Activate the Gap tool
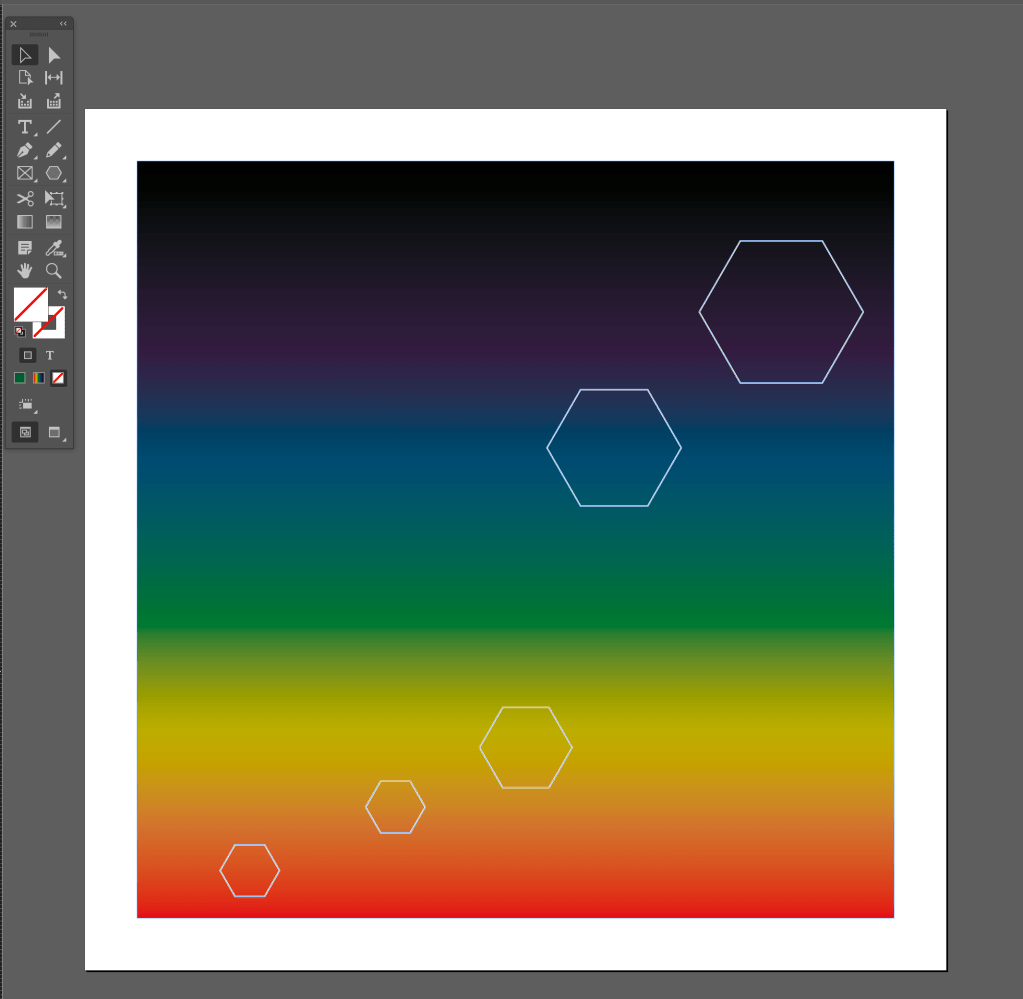 (54, 78)
